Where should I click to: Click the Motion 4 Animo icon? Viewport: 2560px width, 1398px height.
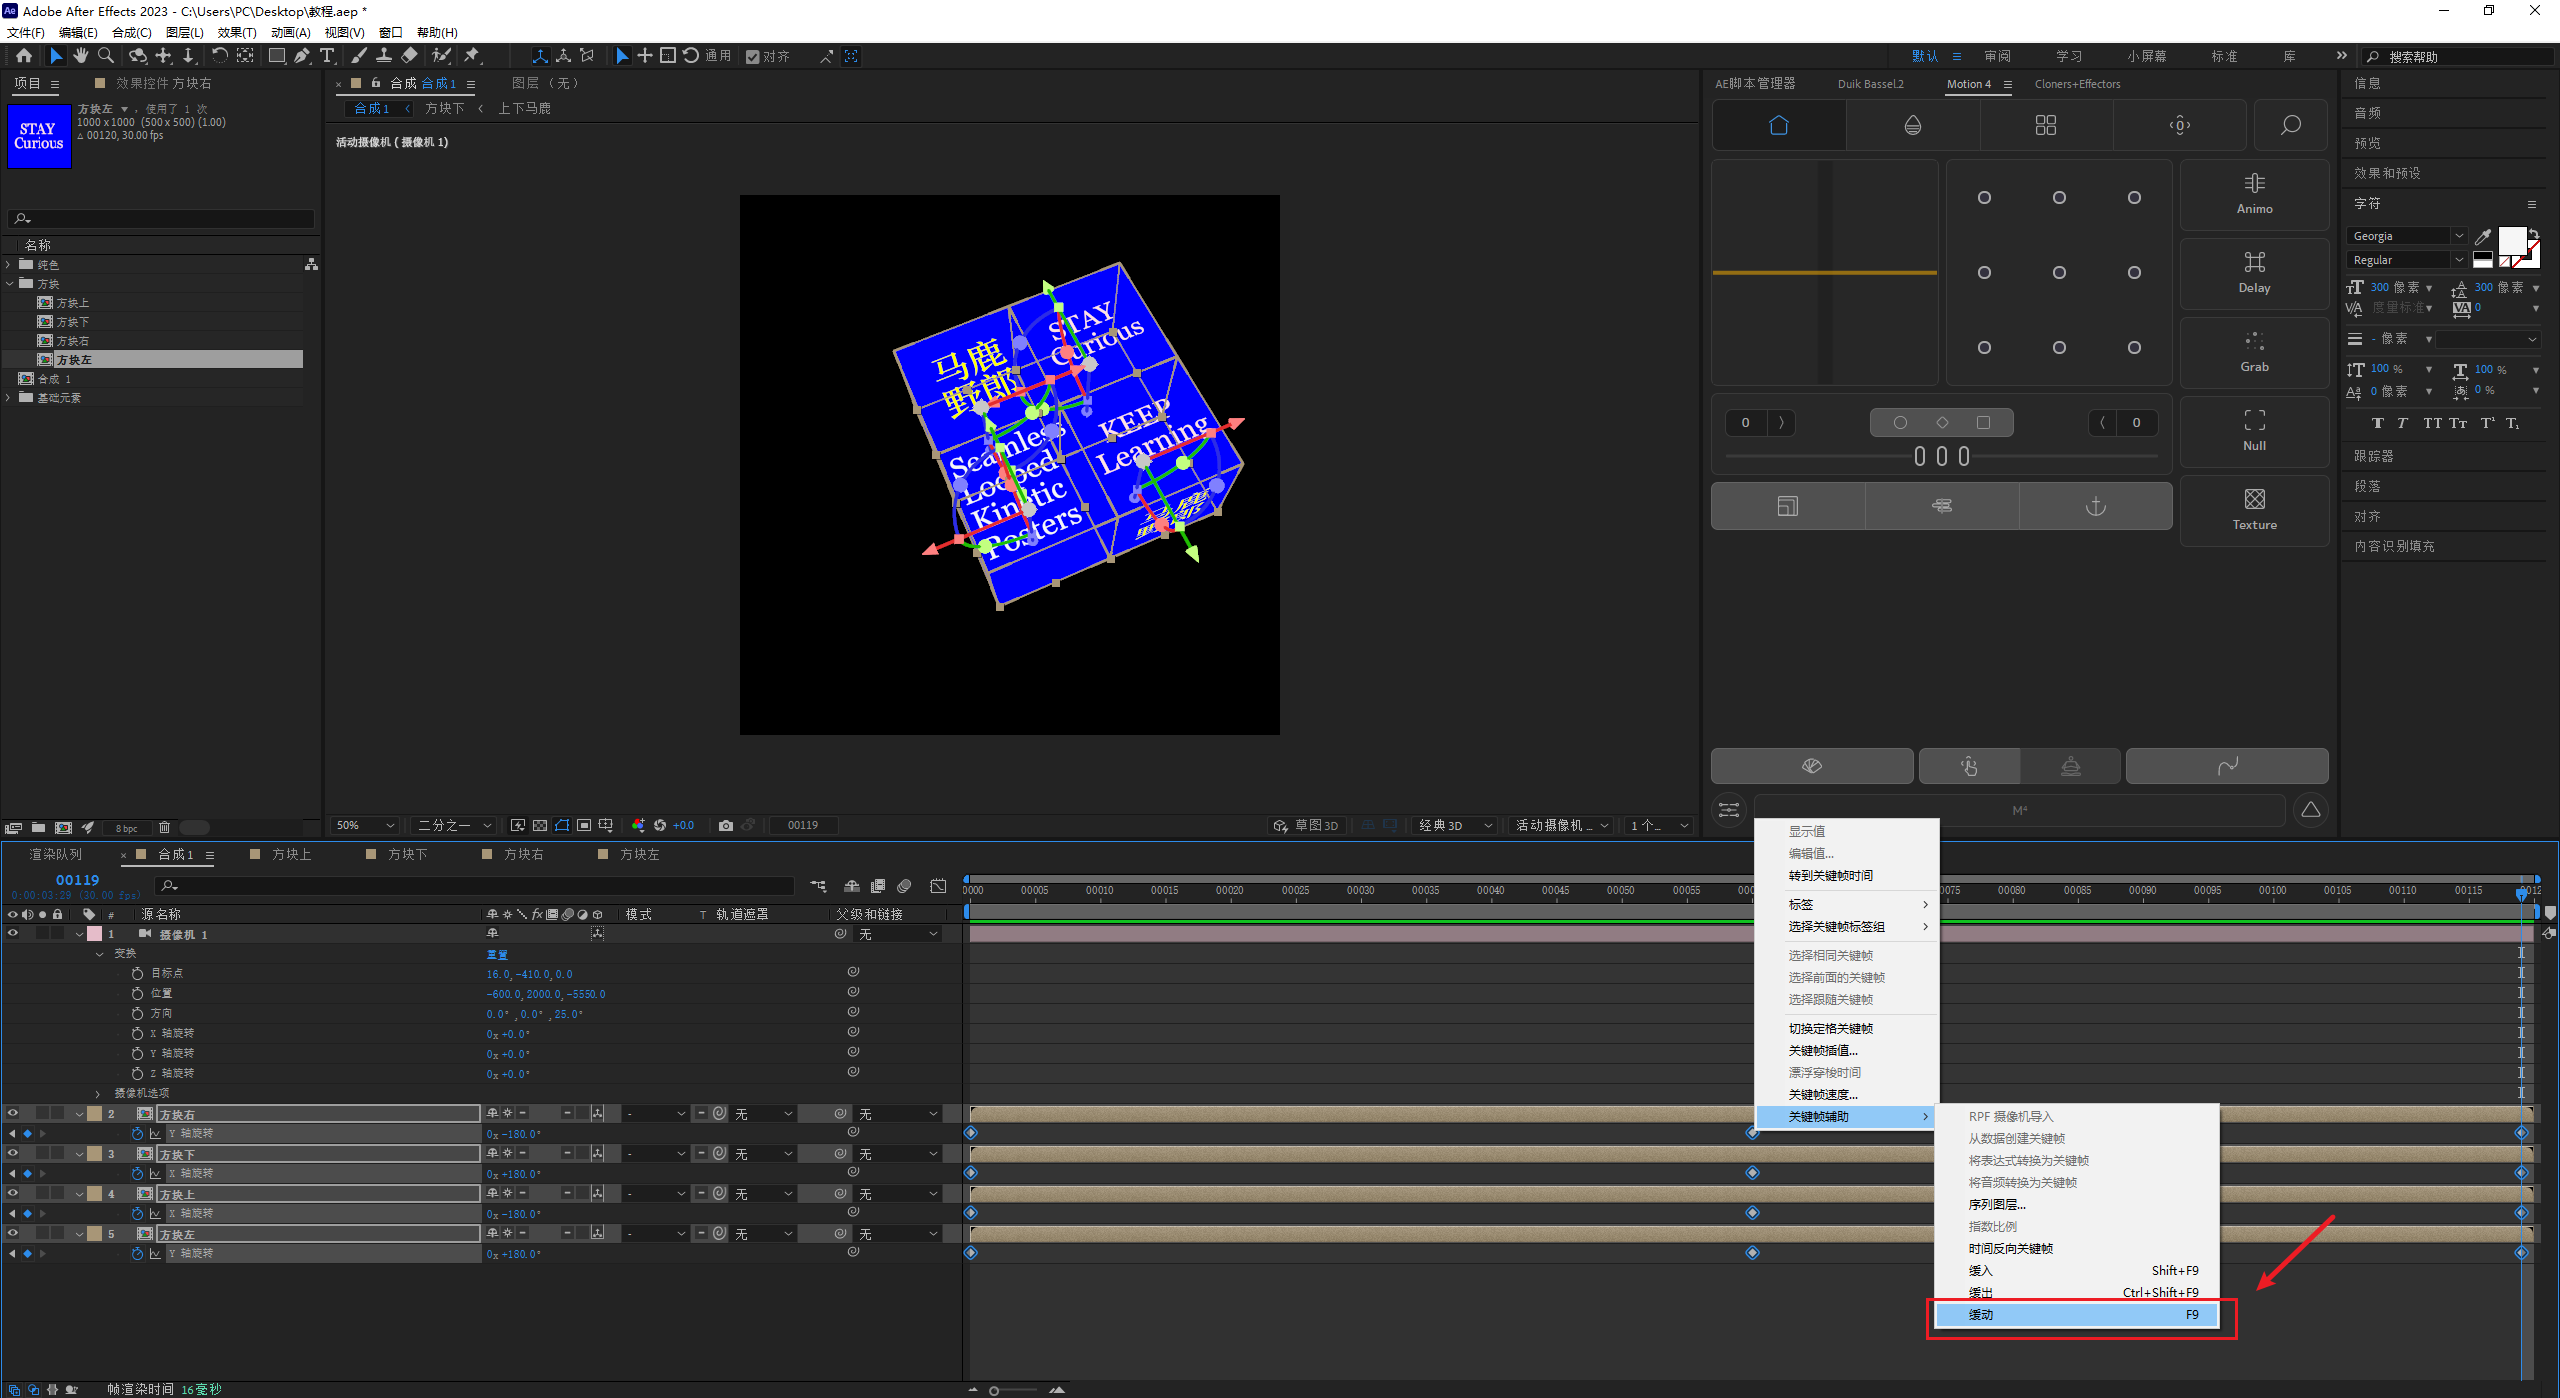[x=2254, y=193]
